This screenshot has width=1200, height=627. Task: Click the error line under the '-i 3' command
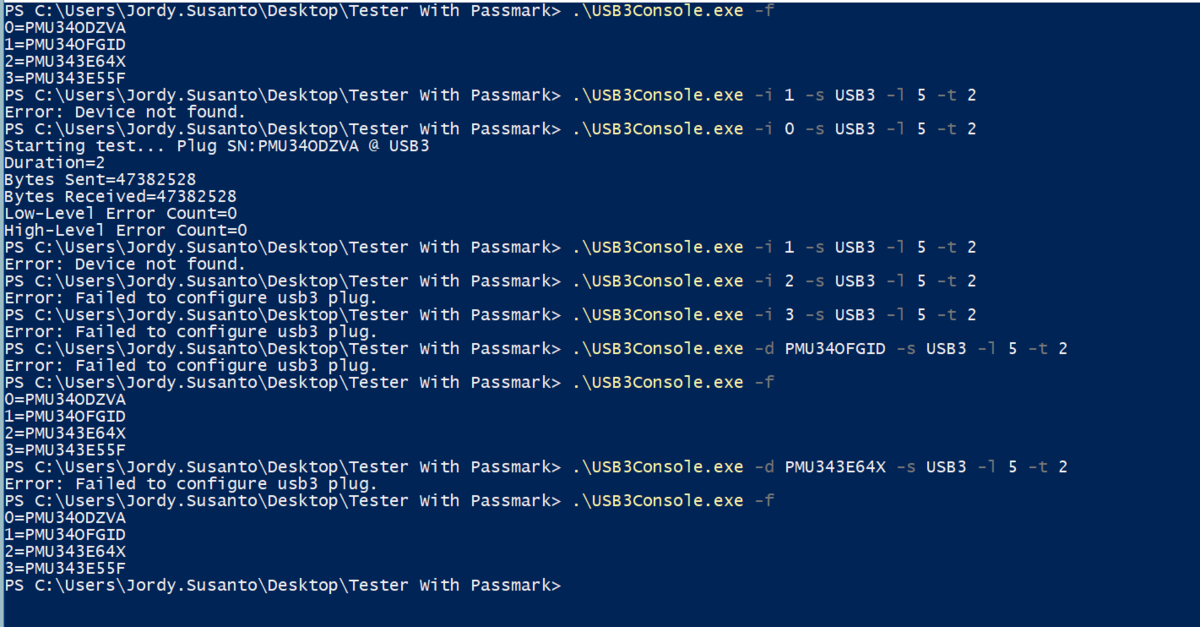click(x=191, y=332)
